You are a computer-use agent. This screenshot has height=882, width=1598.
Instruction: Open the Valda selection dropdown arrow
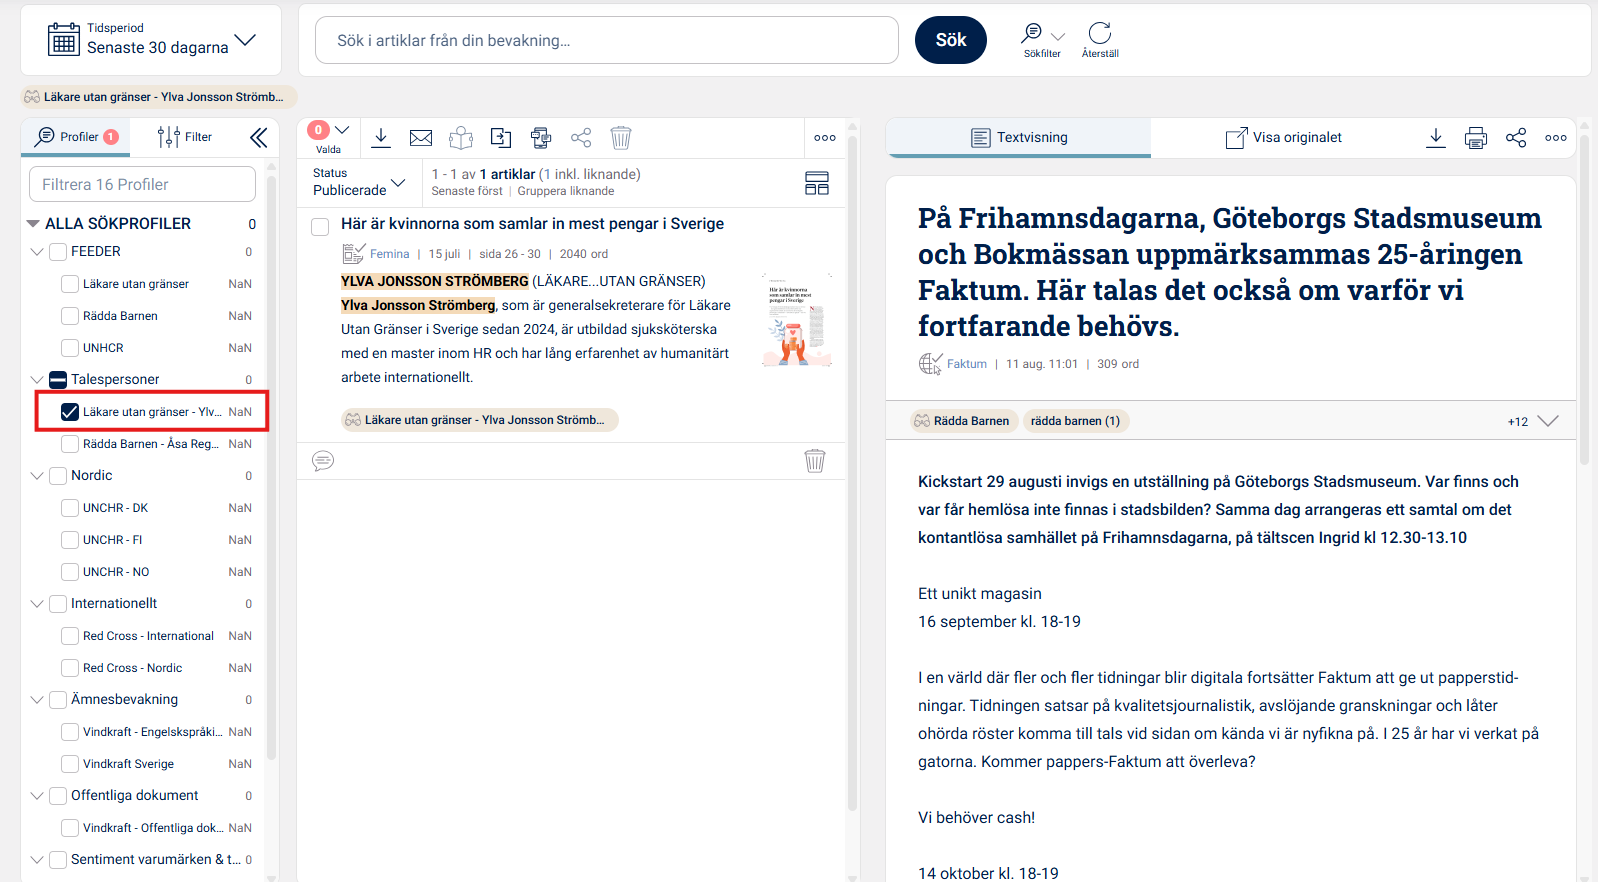[342, 130]
